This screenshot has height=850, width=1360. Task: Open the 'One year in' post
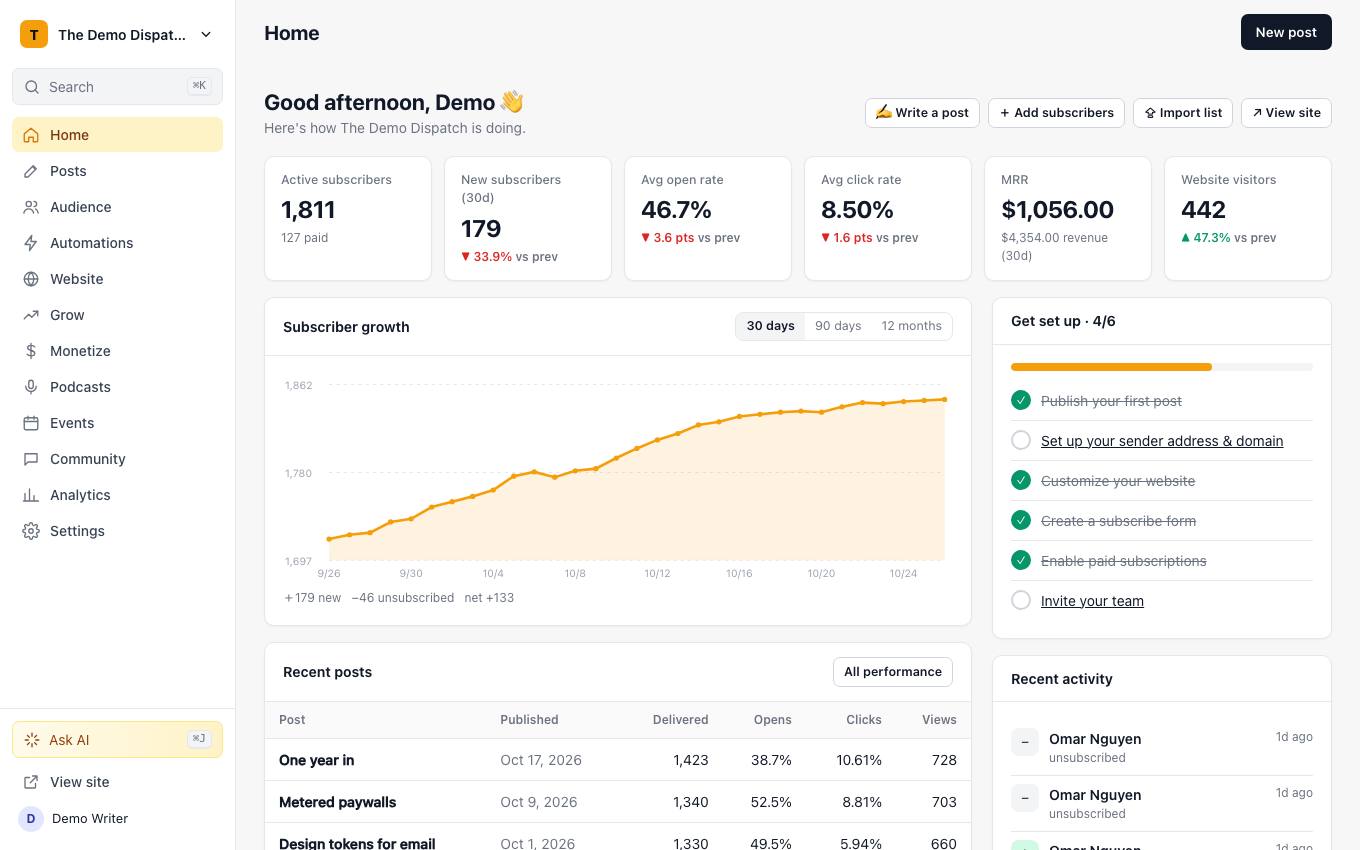point(316,760)
